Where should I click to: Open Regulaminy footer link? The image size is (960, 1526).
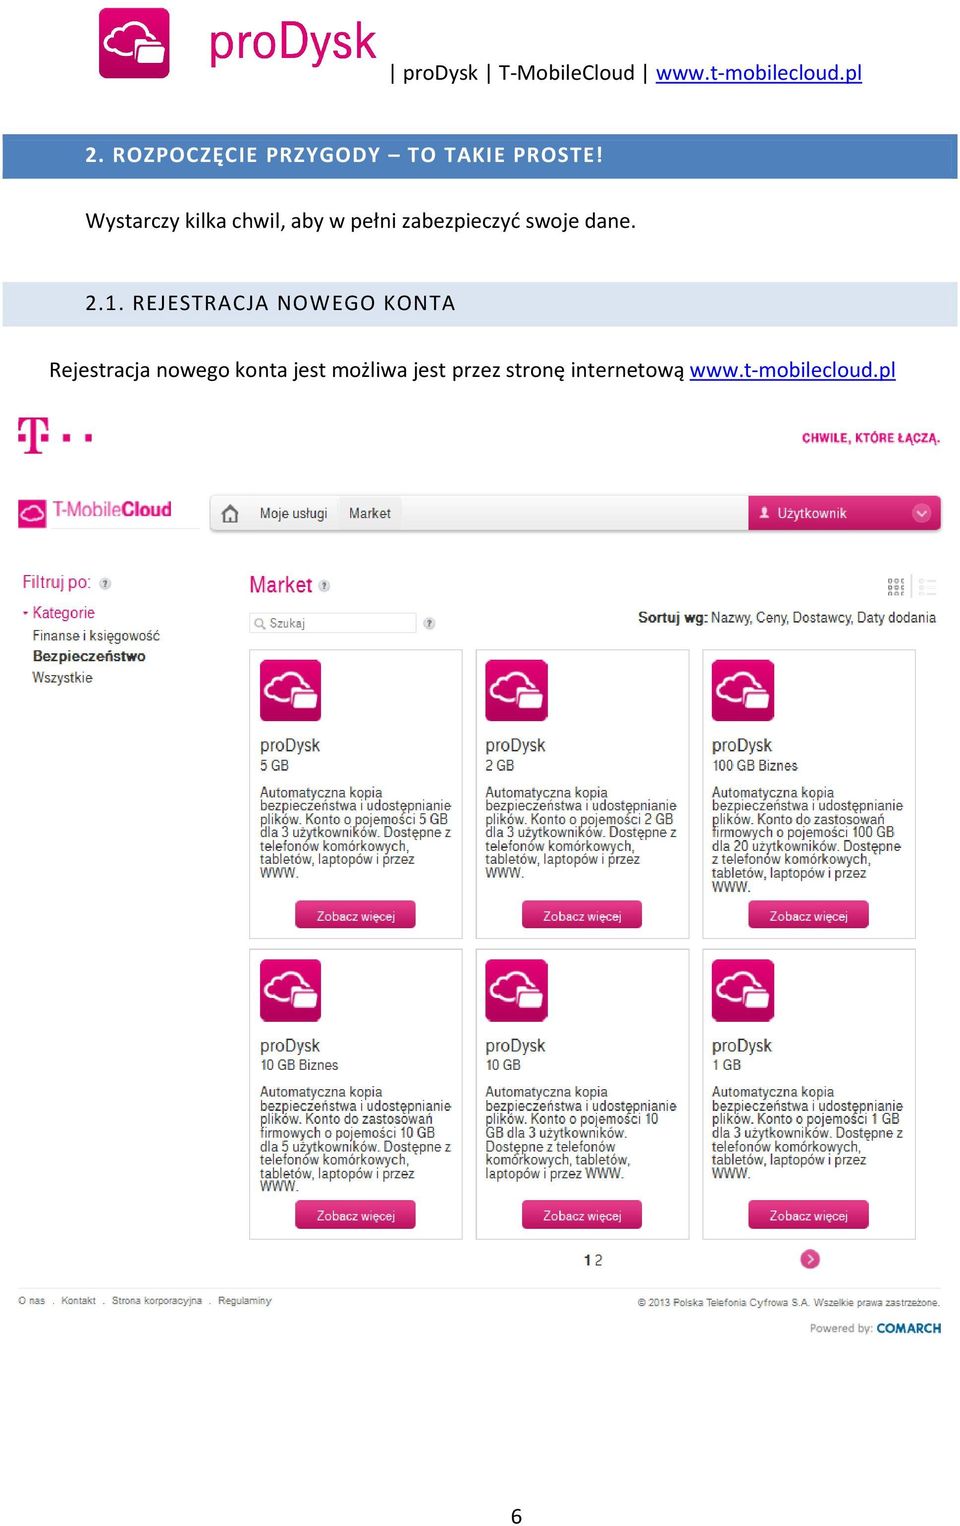[x=245, y=1301]
